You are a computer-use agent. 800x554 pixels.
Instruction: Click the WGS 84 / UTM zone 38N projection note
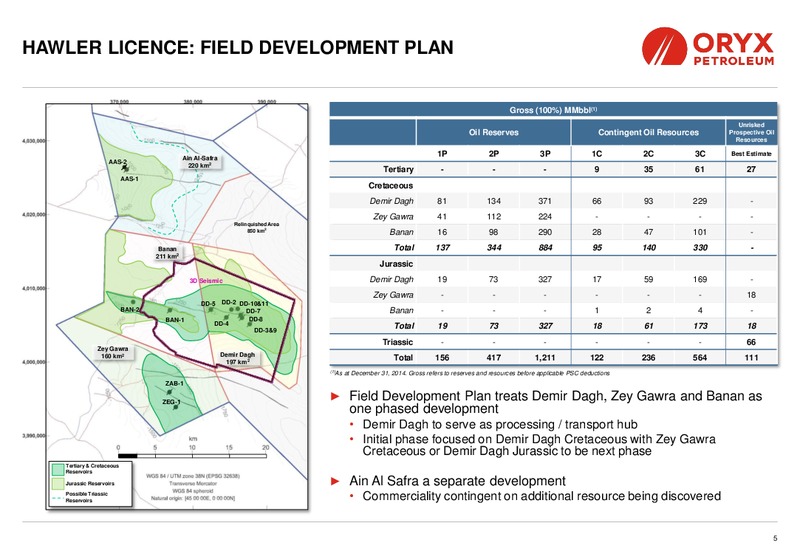coord(193,476)
